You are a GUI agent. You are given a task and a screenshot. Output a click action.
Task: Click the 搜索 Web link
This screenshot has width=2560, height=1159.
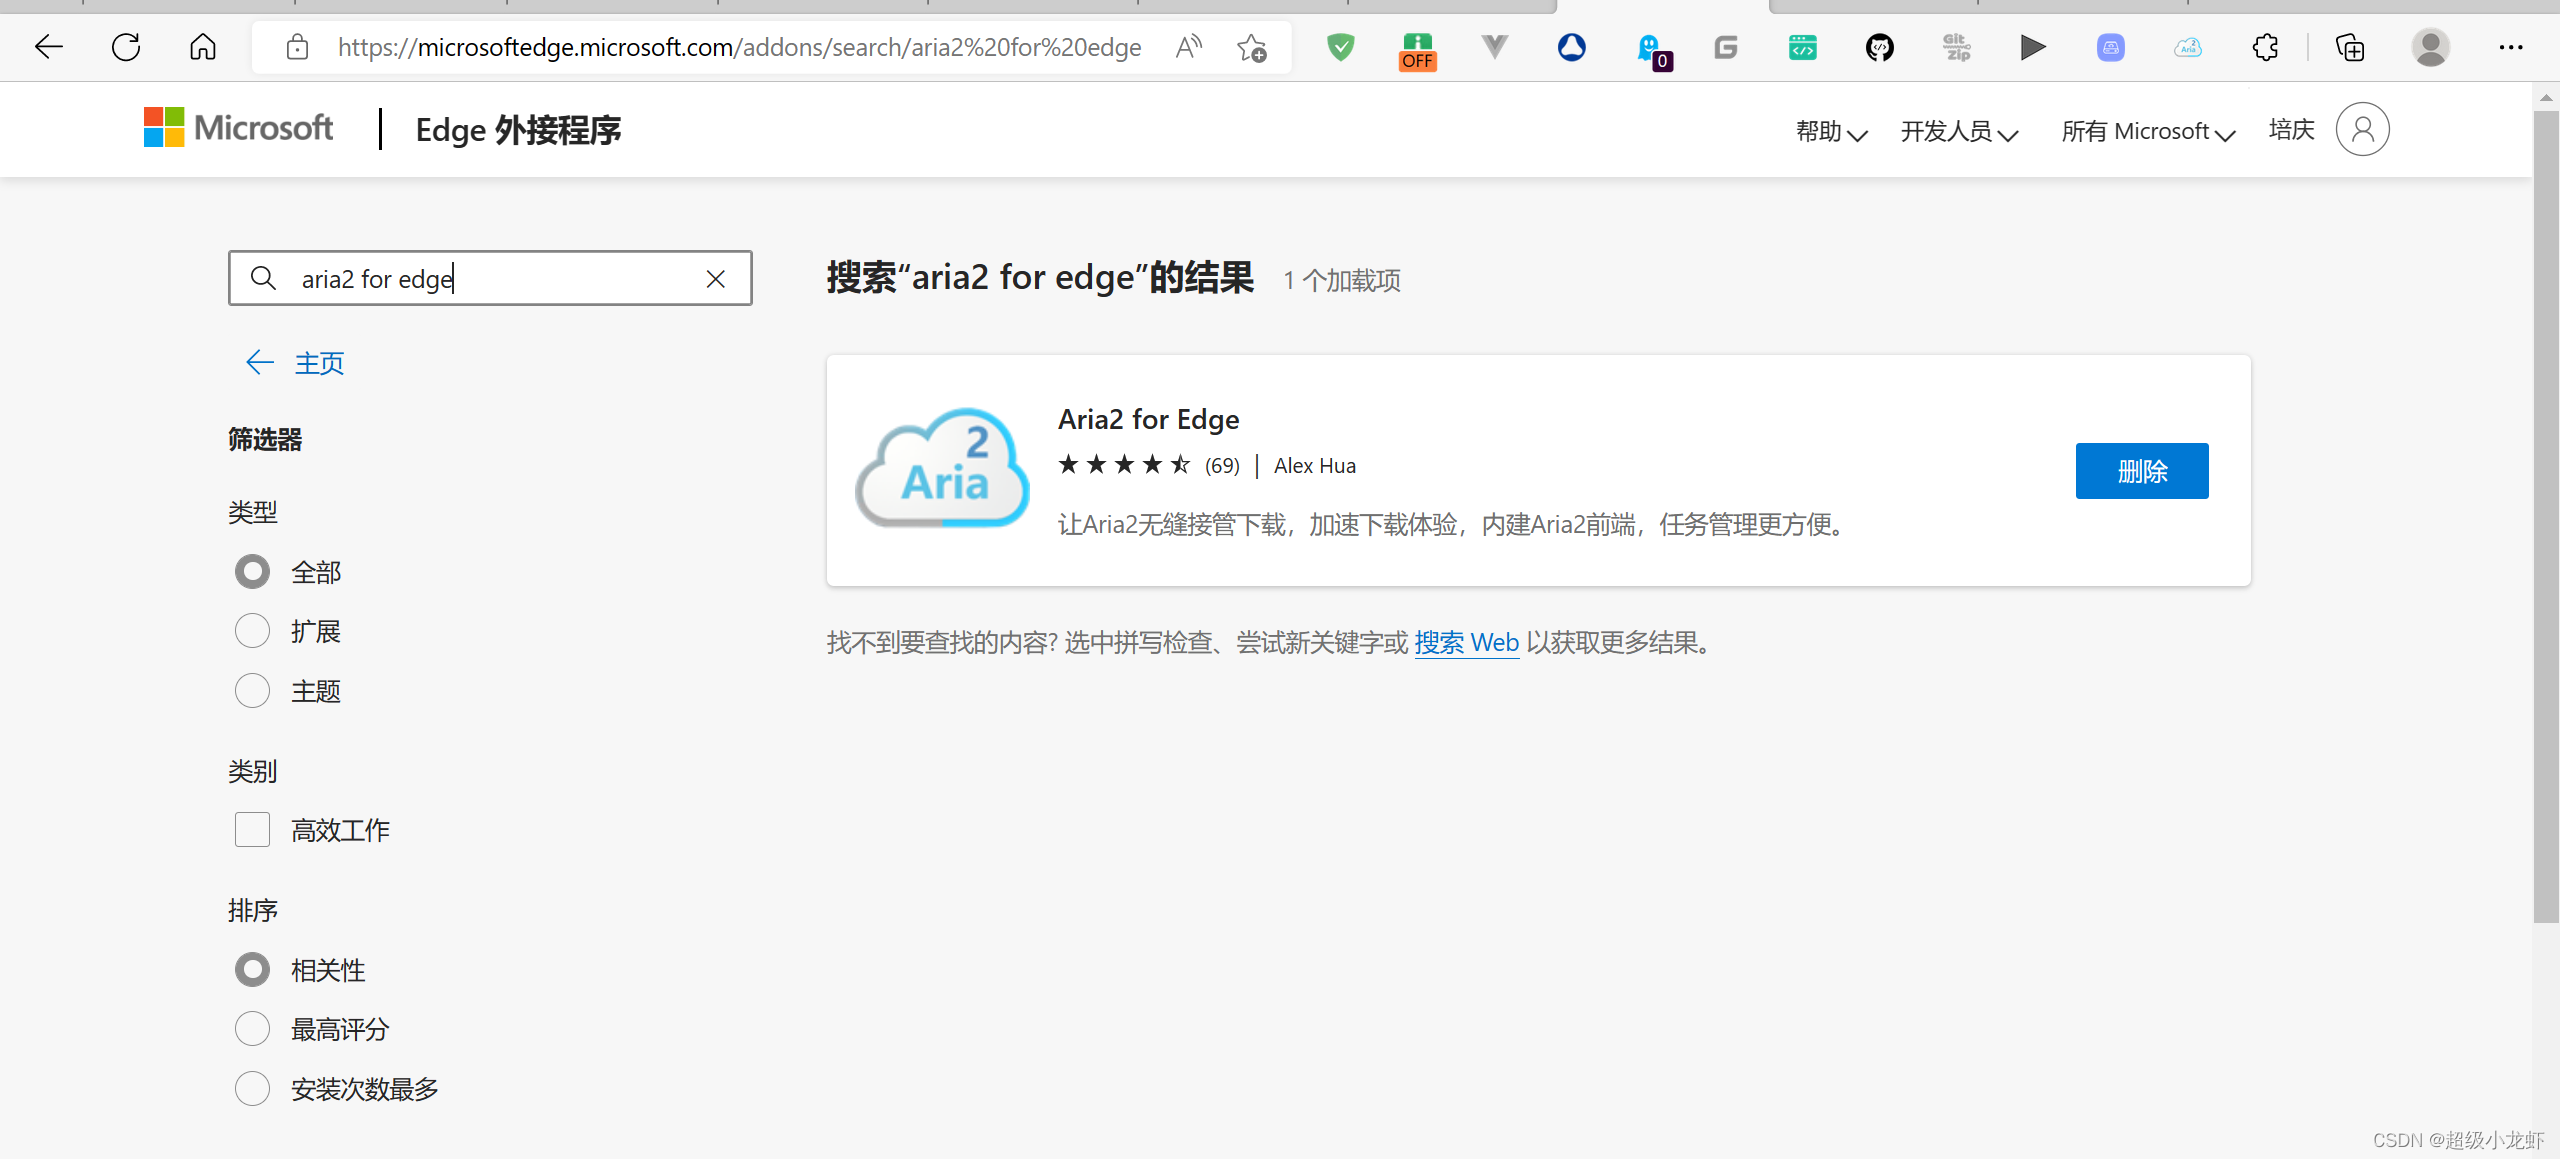pos(1466,642)
